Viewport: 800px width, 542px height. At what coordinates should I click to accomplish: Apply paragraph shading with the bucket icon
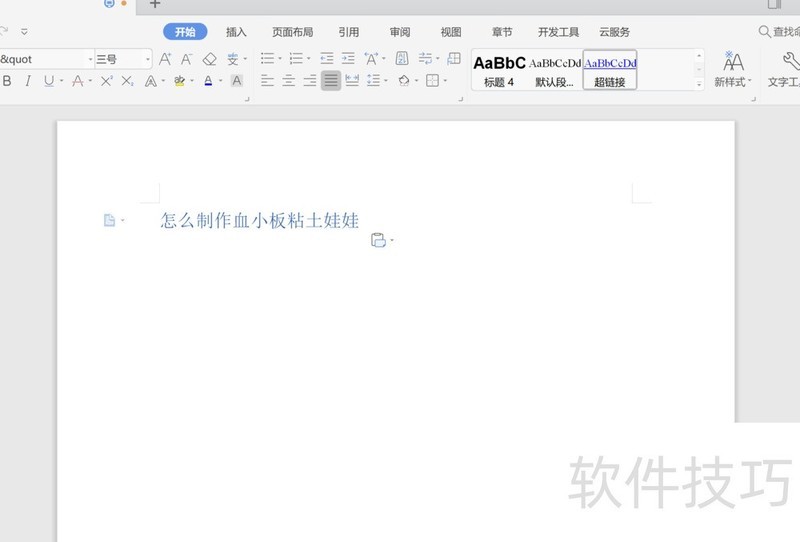404,81
